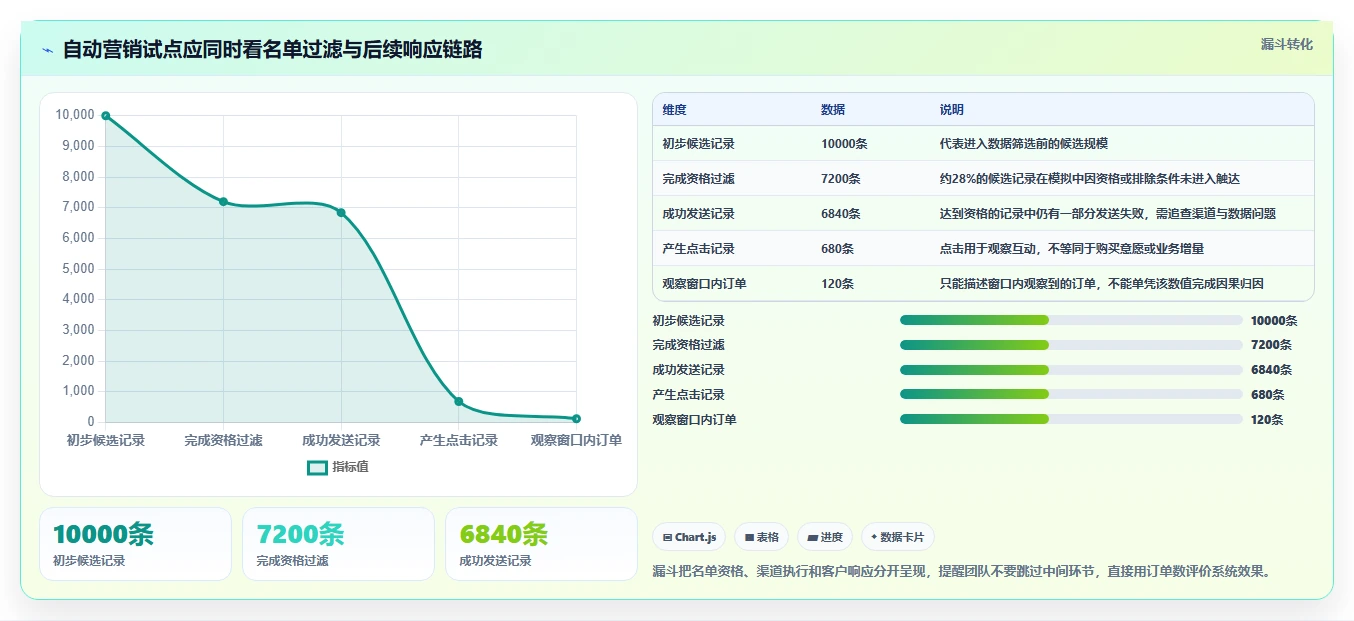Click the 完成资格过滤 progress bar
This screenshot has height=621, width=1354.
point(1071,345)
